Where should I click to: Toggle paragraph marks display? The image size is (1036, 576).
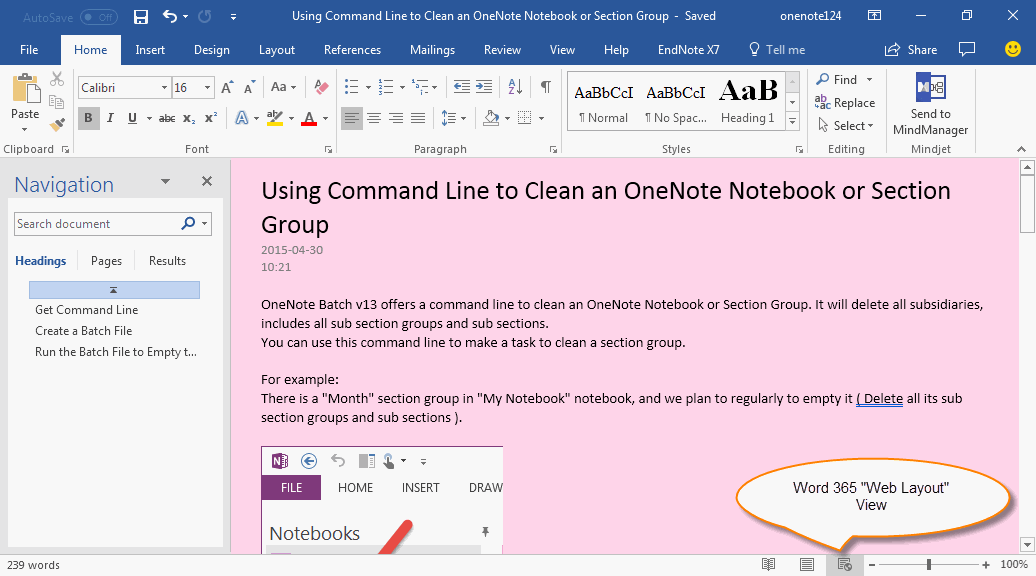[x=546, y=87]
